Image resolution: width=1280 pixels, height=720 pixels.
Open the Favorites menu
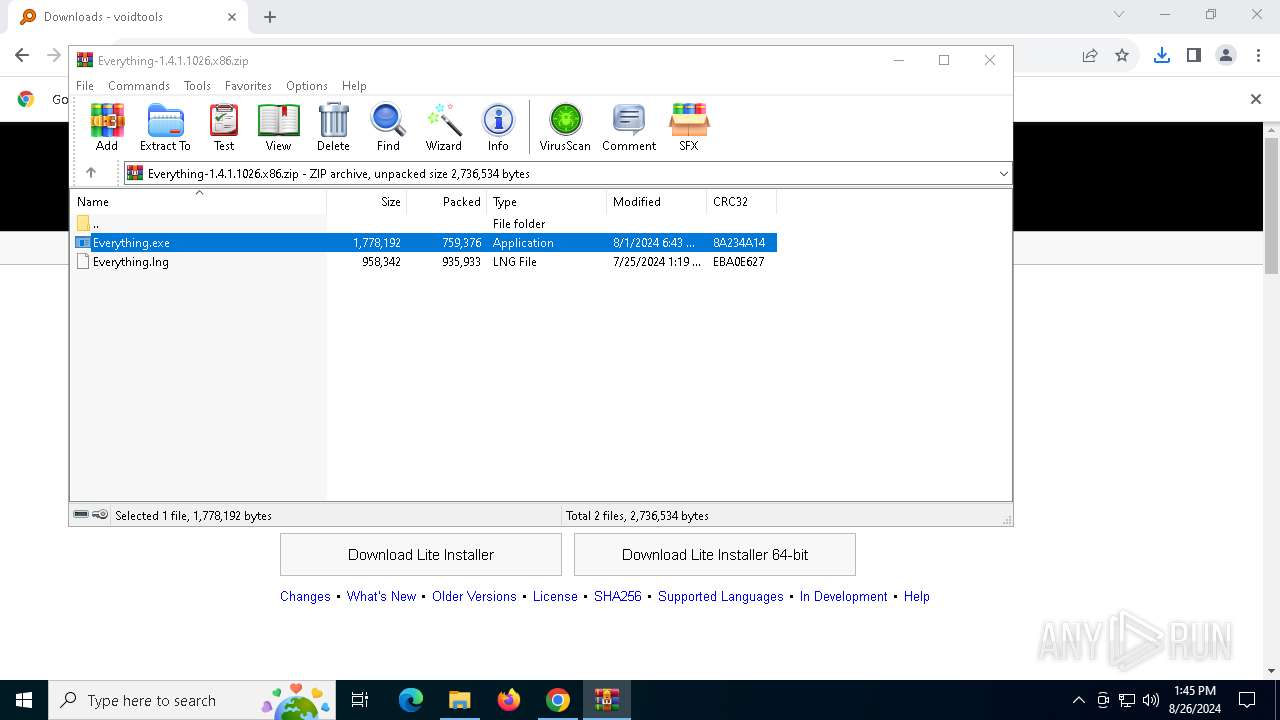click(x=248, y=86)
